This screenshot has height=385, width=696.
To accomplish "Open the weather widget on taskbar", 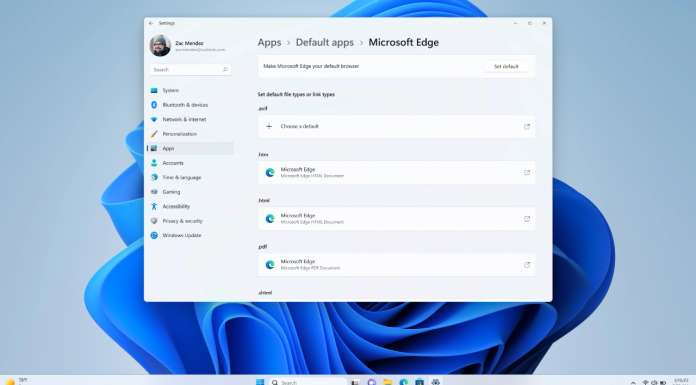I will [x=16, y=381].
